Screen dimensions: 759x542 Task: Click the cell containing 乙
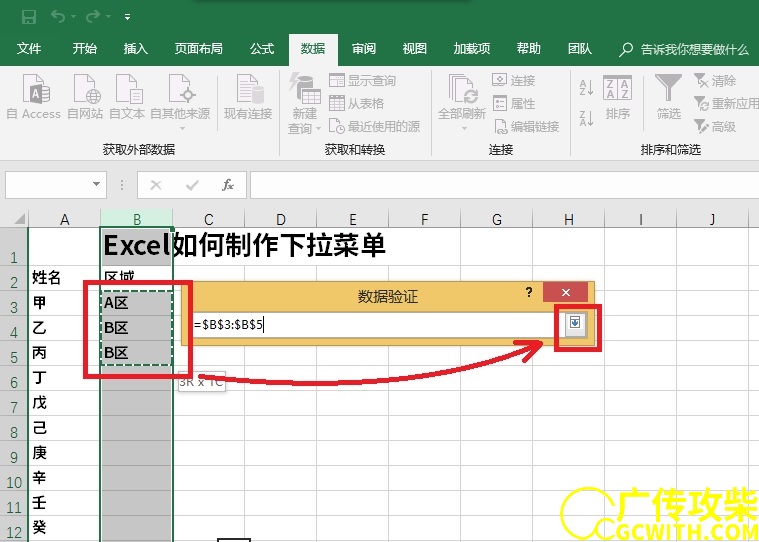pos(64,329)
